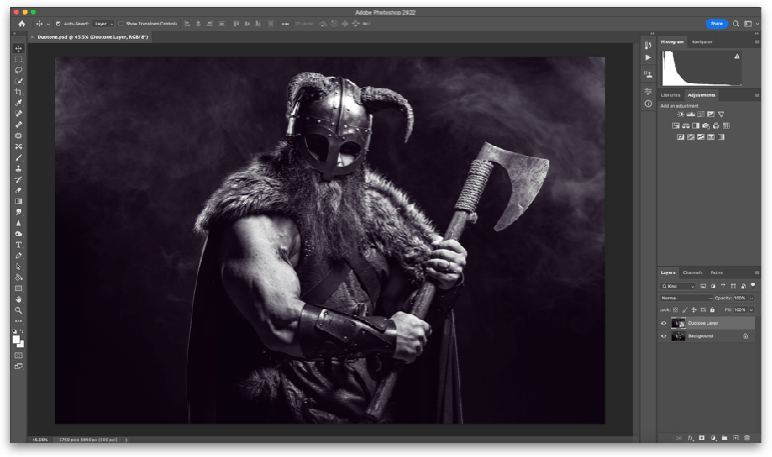The image size is (772, 457).
Task: Switch to the Channels tab
Action: tap(692, 272)
